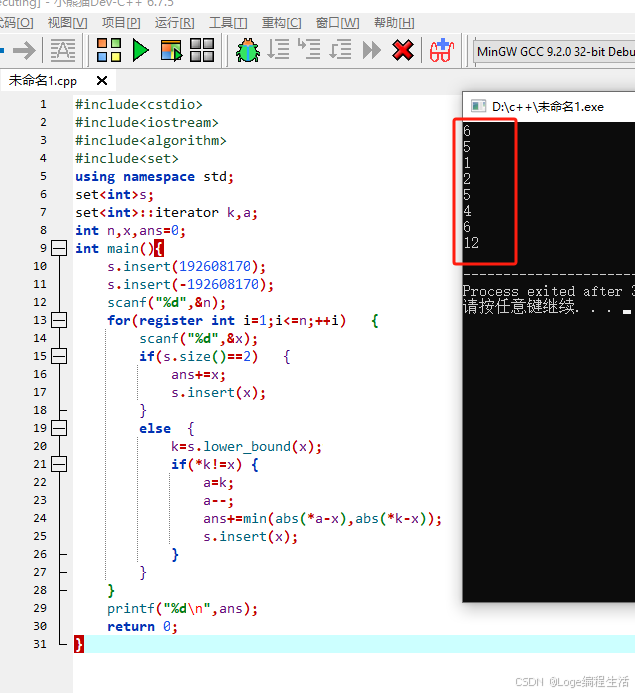635x693 pixels.
Task: Click the return 0; statement
Action: pyautogui.click(x=142, y=627)
